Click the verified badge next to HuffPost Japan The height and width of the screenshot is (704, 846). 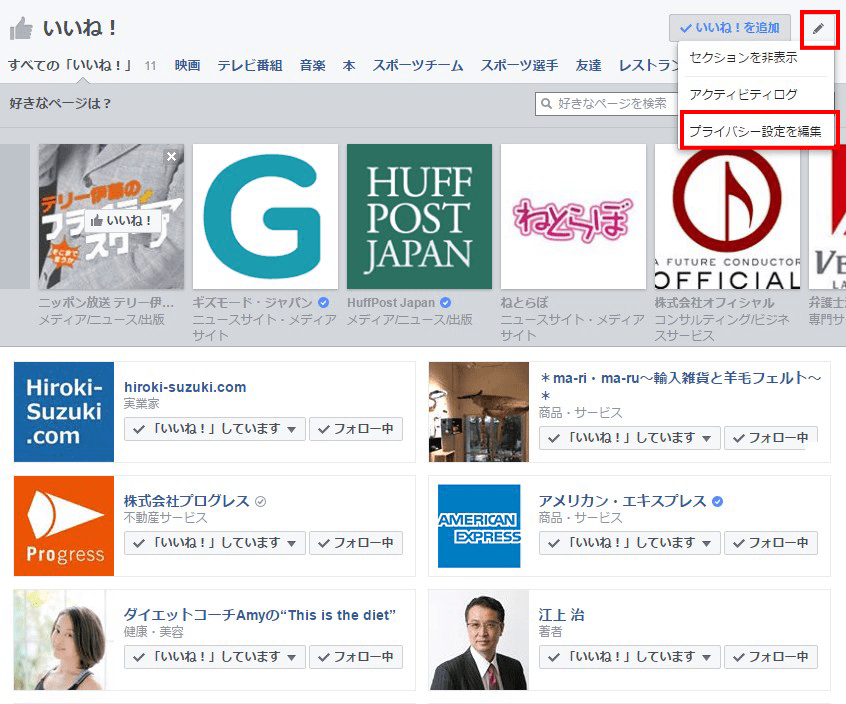coord(445,303)
